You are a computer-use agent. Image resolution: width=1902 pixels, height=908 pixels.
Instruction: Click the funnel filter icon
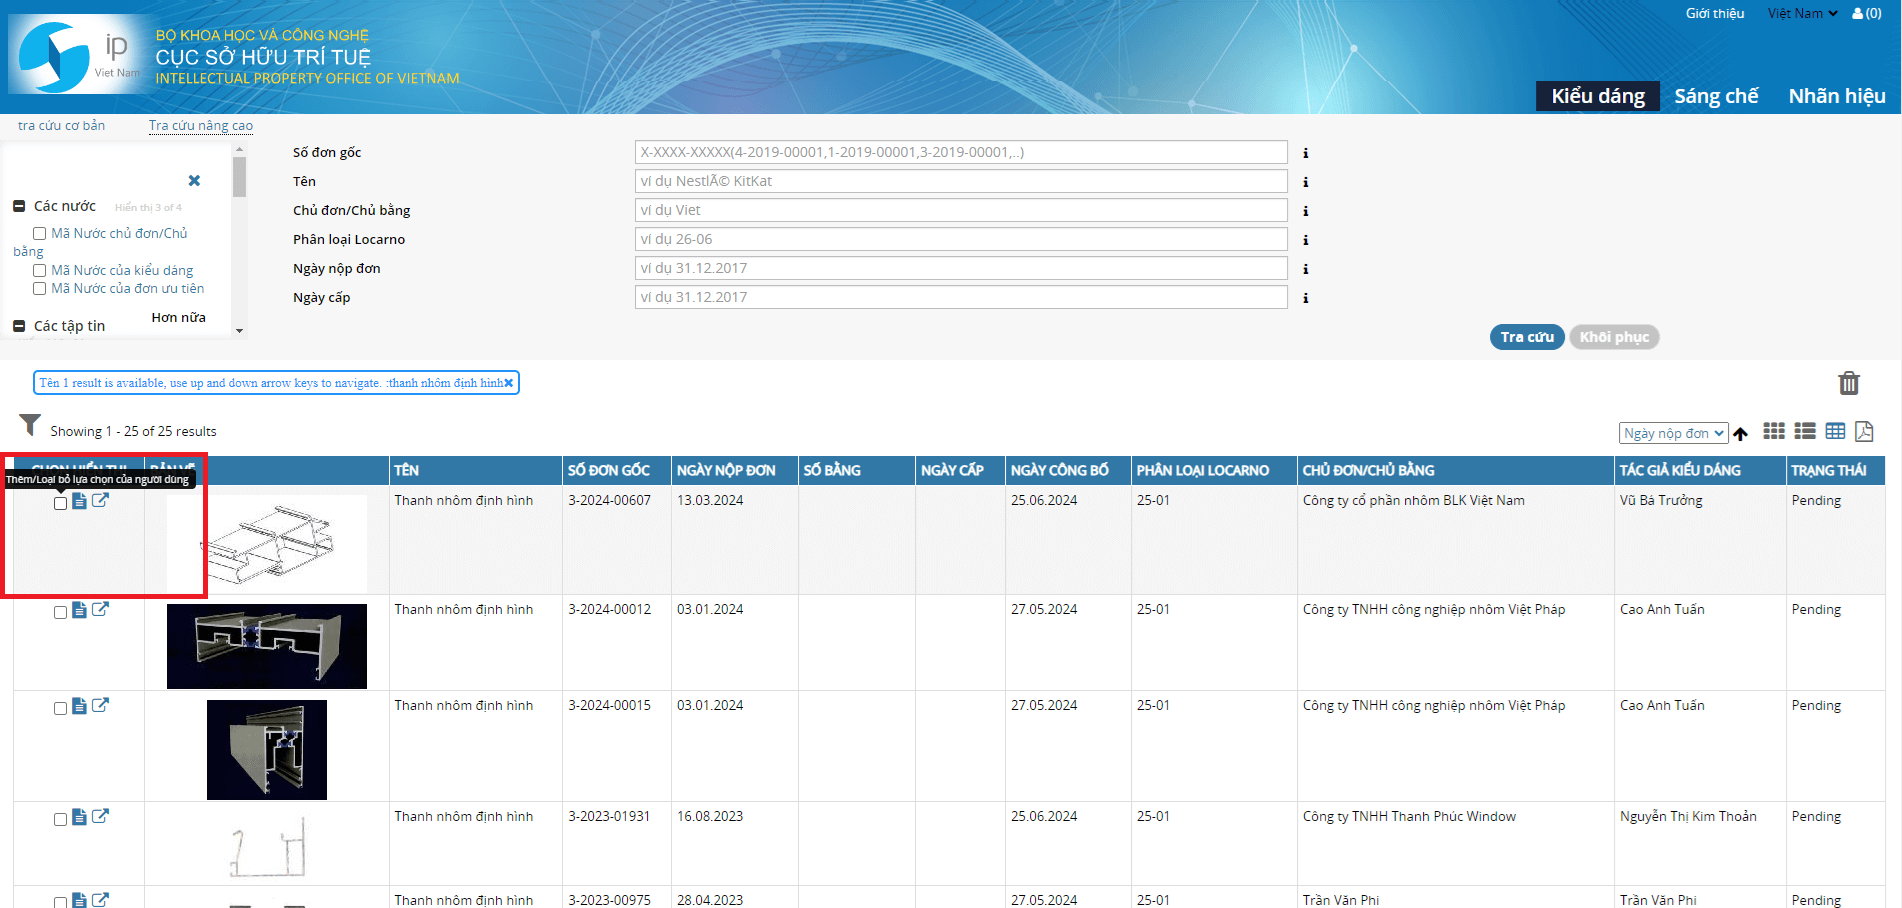(30, 425)
